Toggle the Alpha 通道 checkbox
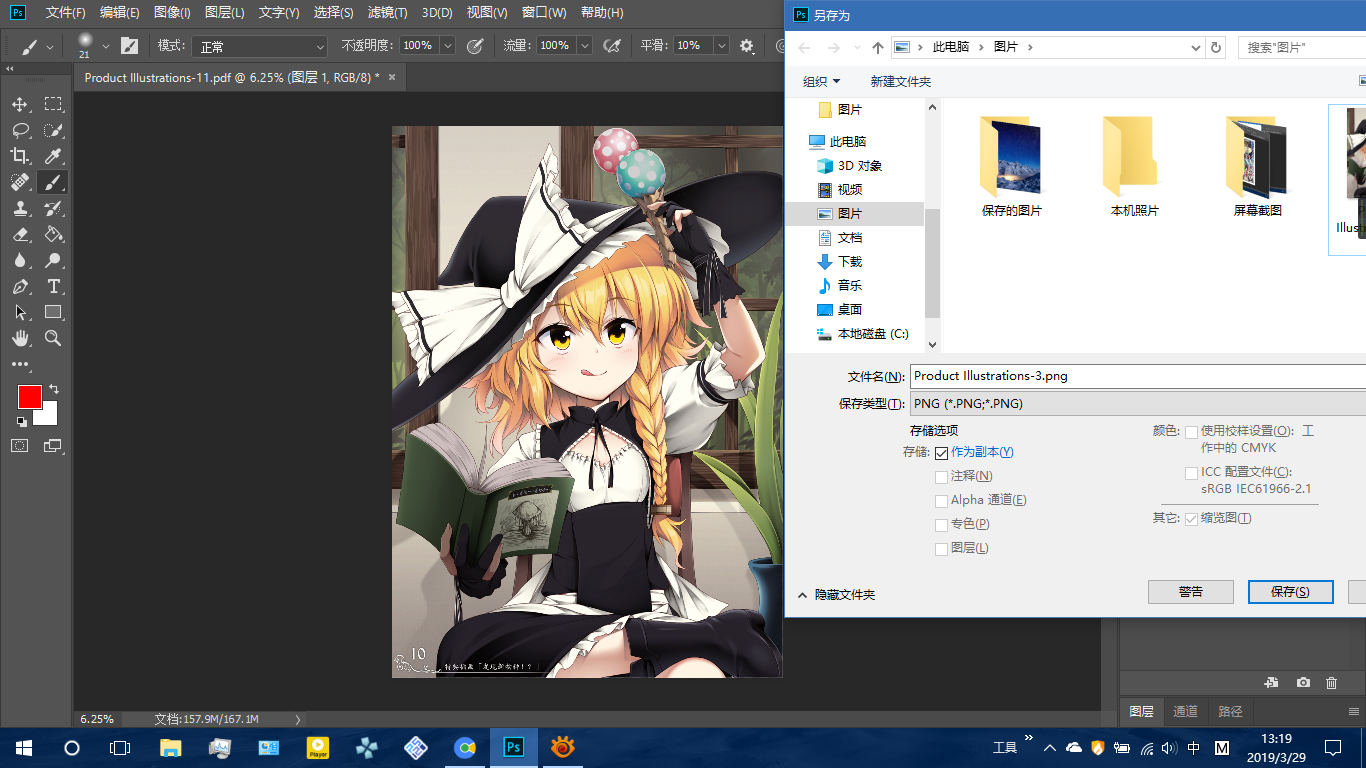This screenshot has width=1366, height=768. (x=941, y=501)
